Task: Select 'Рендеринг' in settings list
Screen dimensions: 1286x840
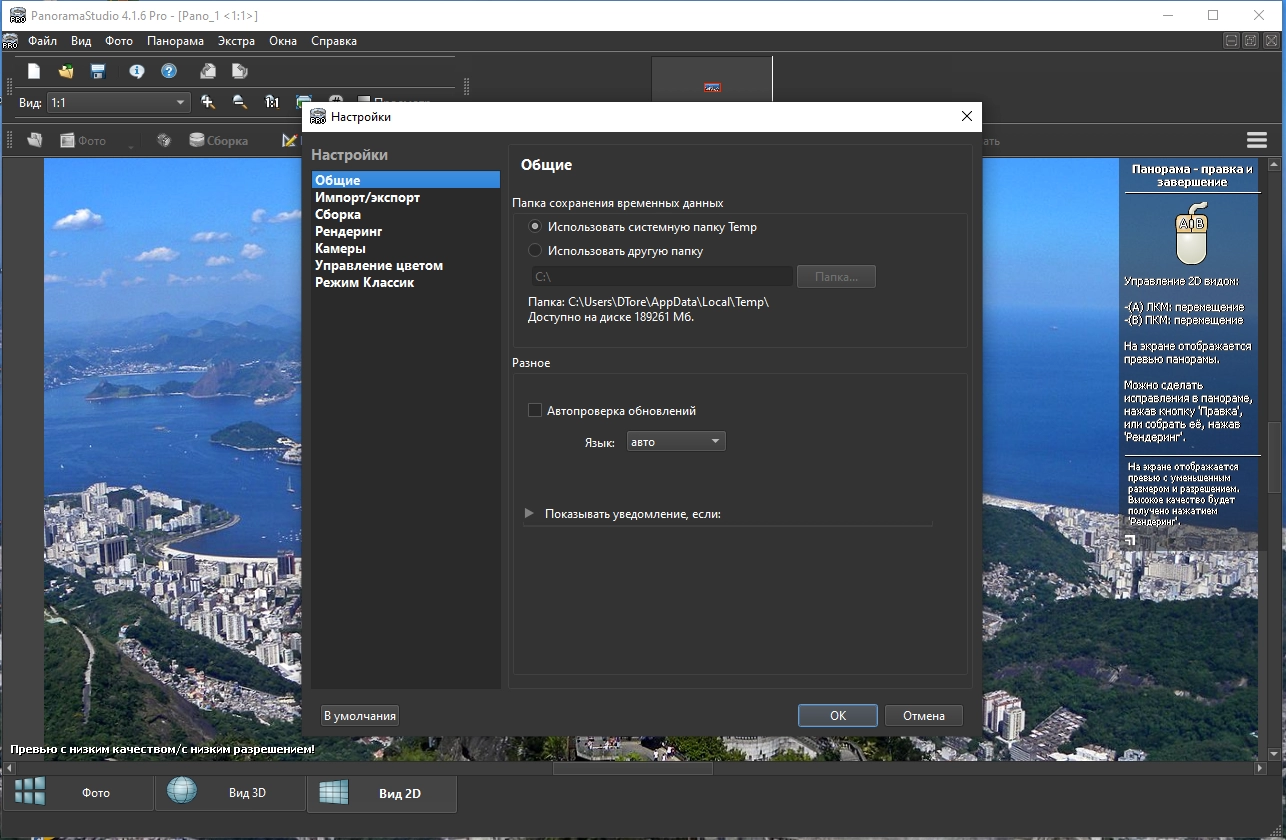Action: coord(349,231)
